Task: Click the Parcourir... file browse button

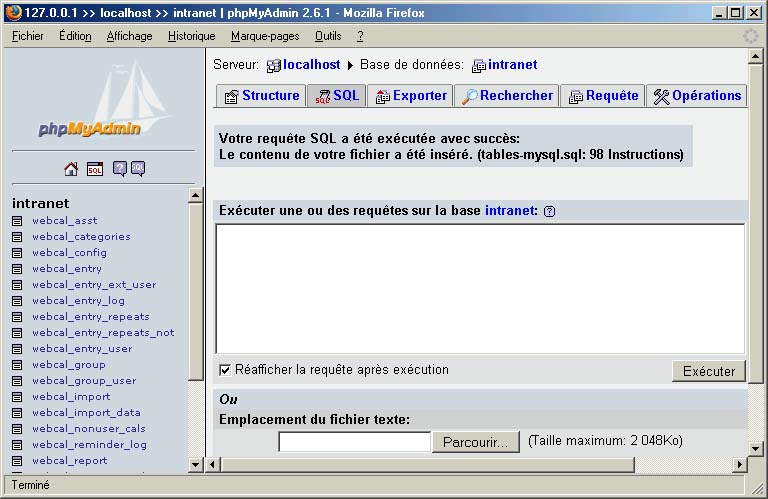Action: pyautogui.click(x=476, y=442)
